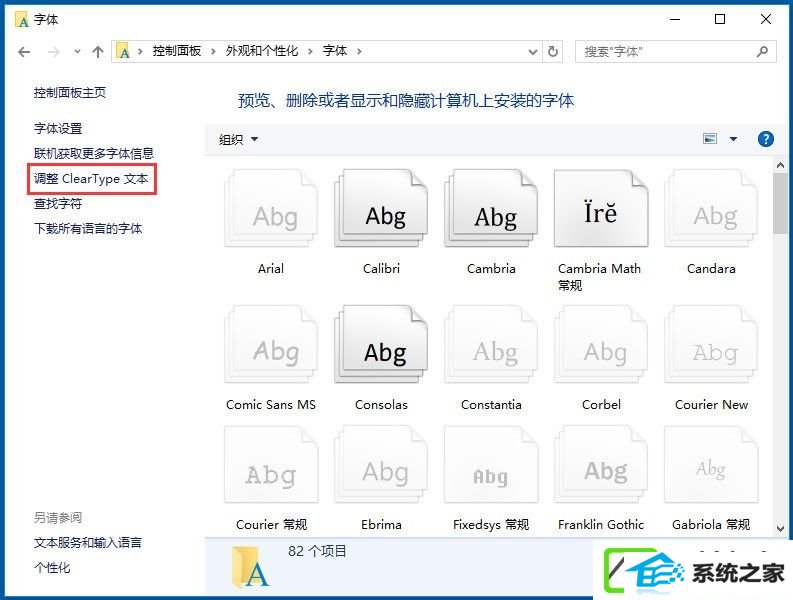Select the Comic Sans MS font icon
793x600 pixels.
[x=271, y=344]
